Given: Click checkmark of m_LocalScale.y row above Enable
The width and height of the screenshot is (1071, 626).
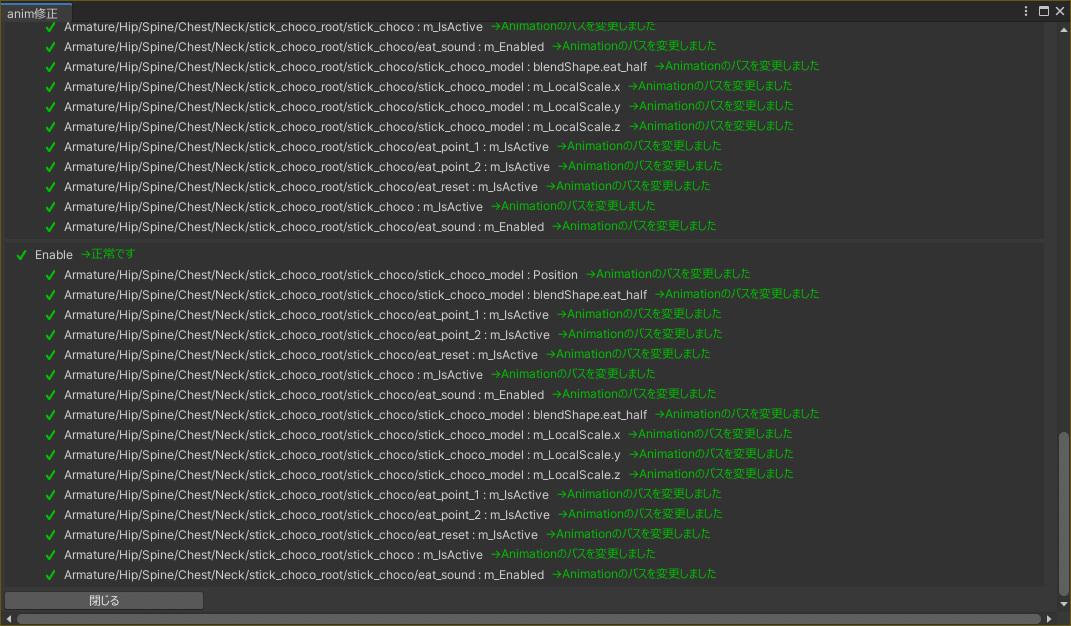Looking at the screenshot, I should 50,107.
